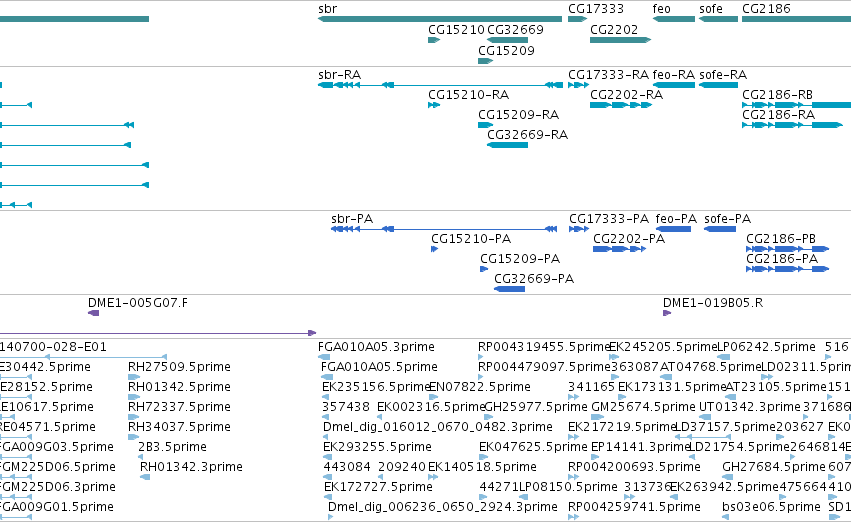Click the CG2202 gene label

[614, 30]
